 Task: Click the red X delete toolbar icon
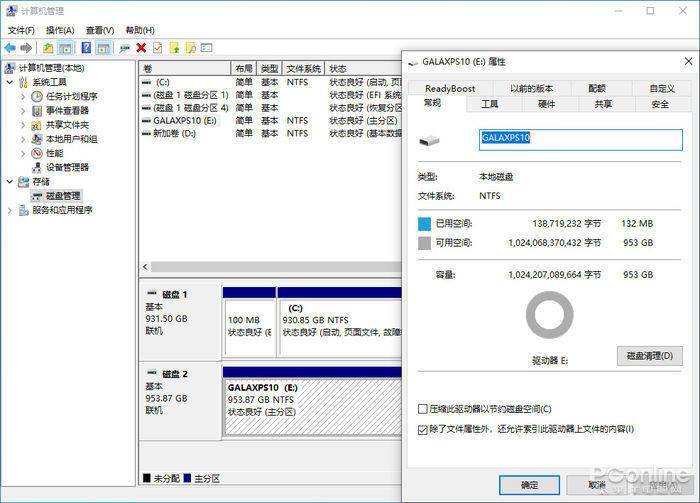tap(142, 48)
